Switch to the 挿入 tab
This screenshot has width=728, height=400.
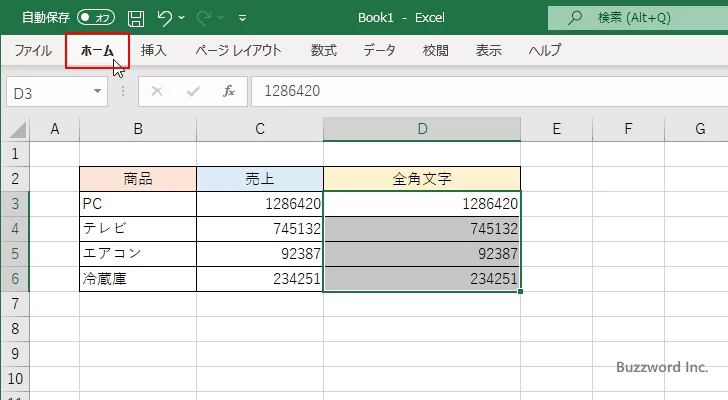pyautogui.click(x=154, y=50)
